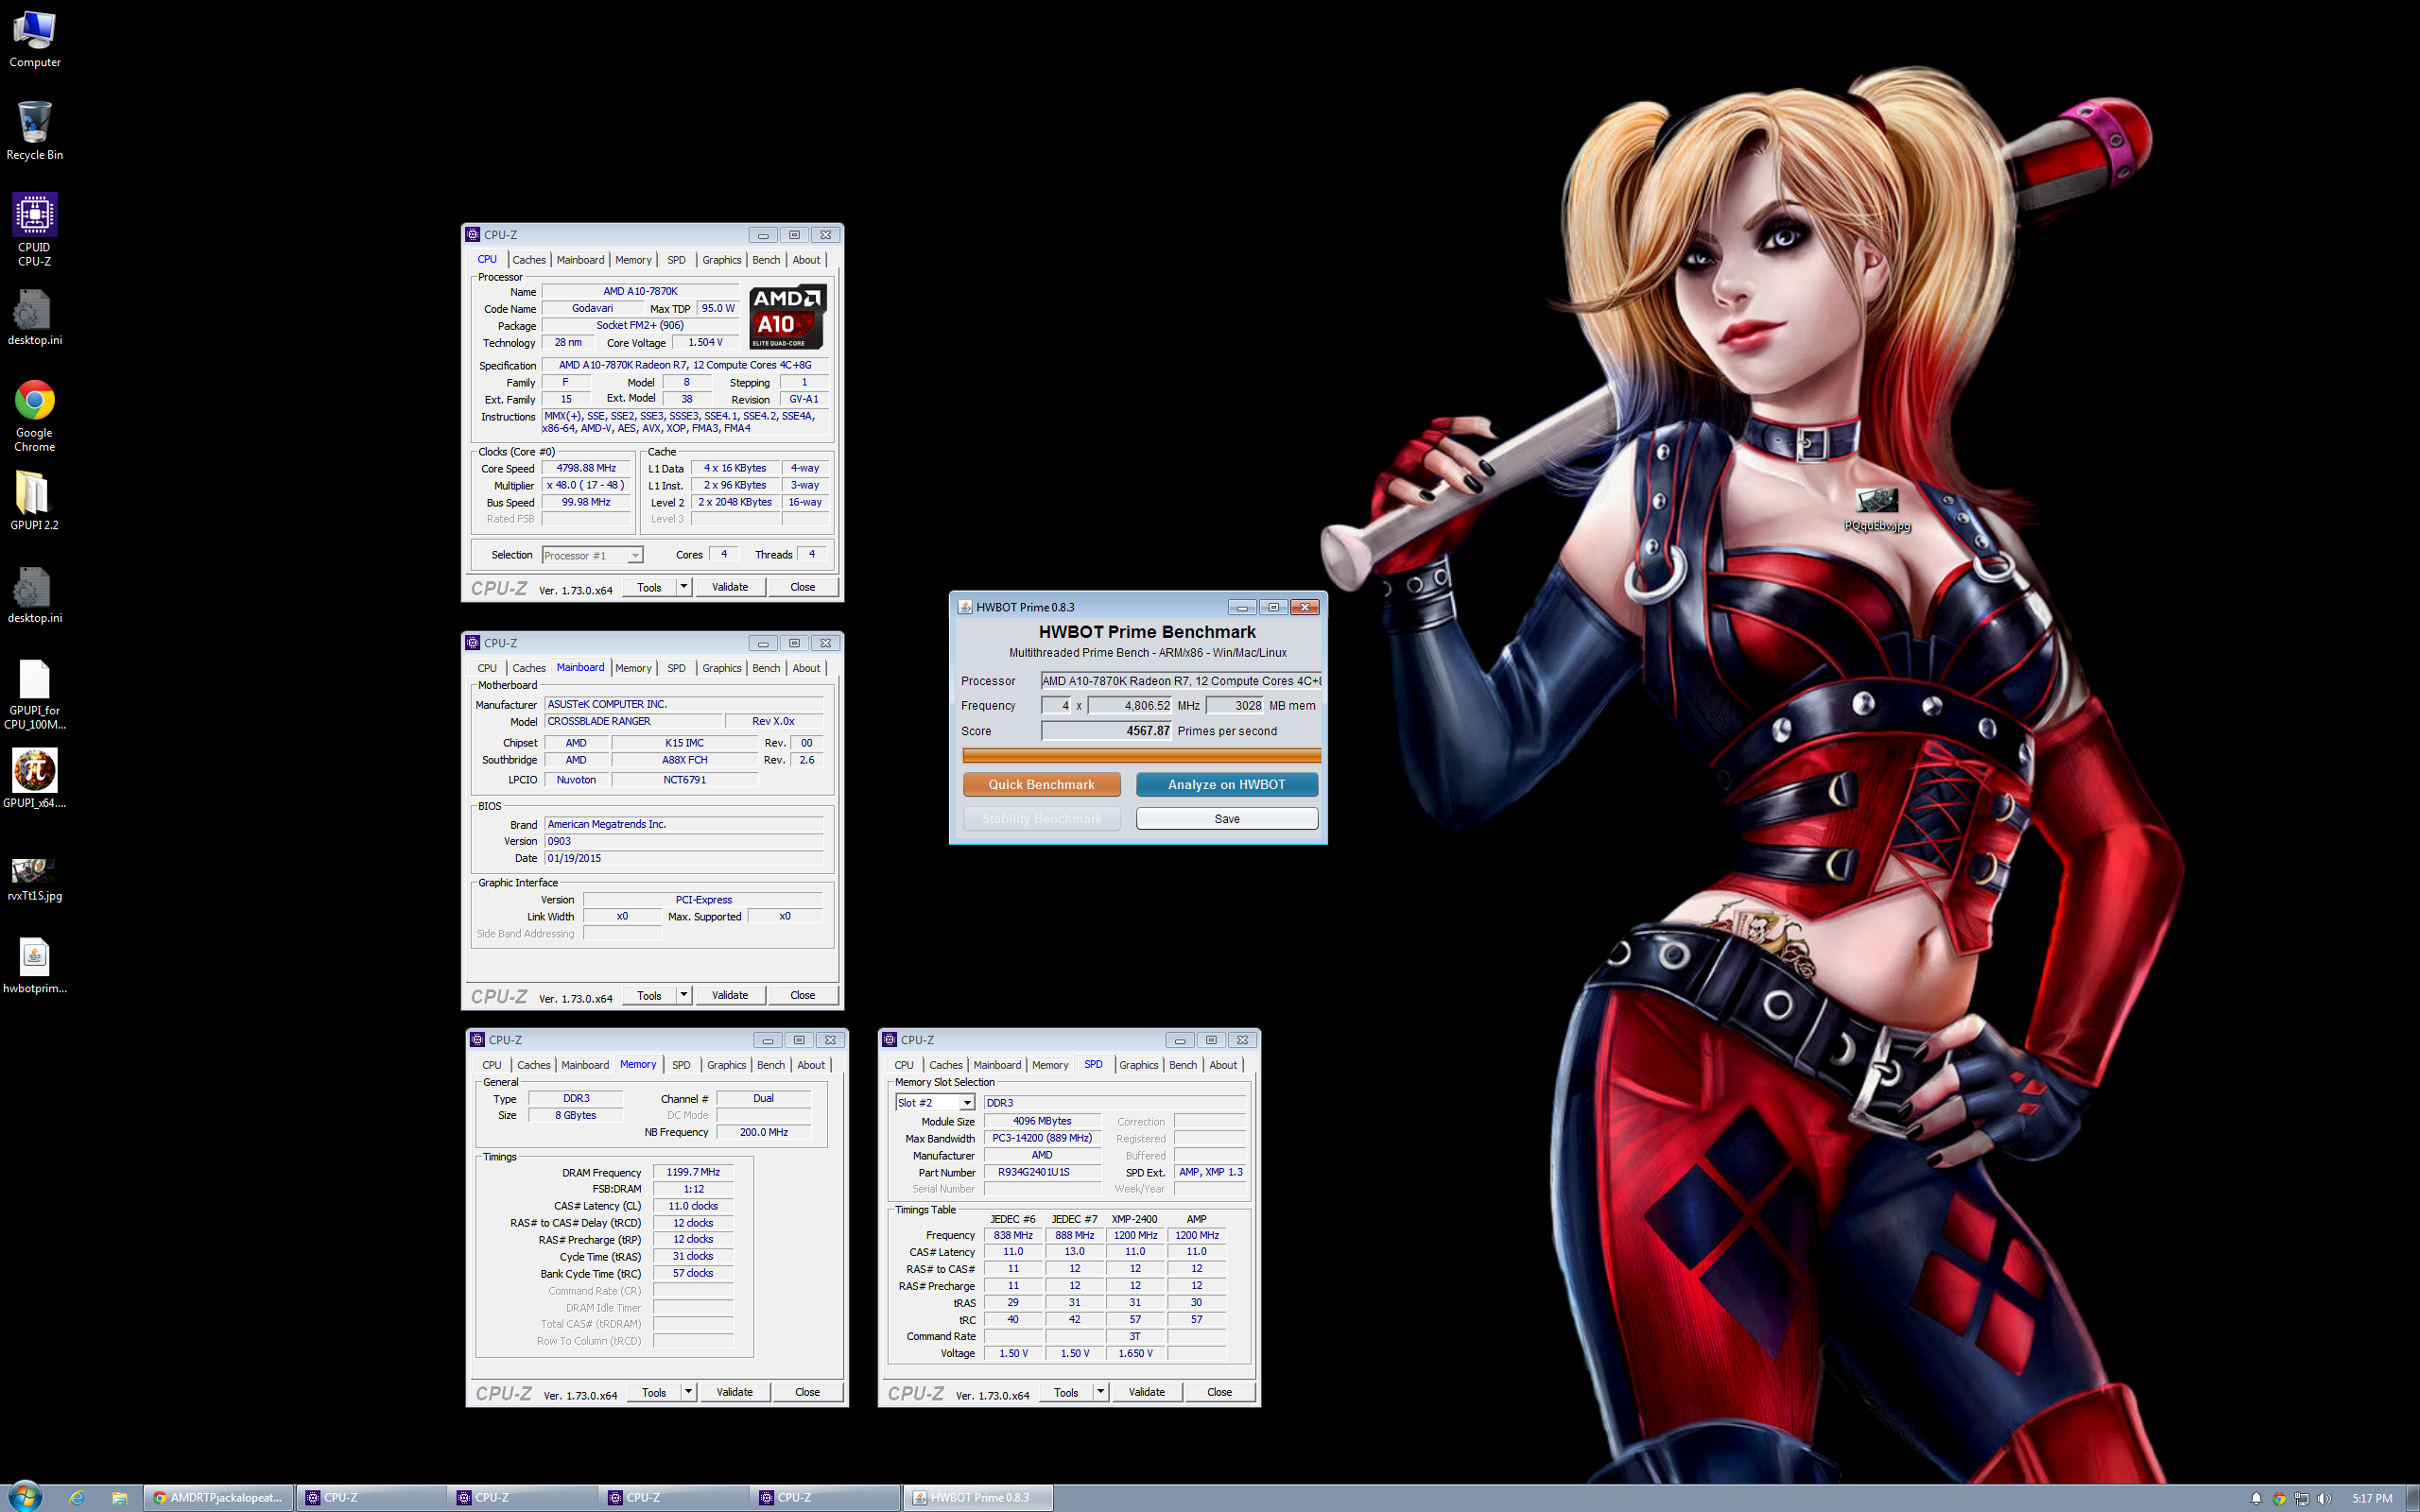The image size is (2420, 1512).
Task: Switch to the AMDRTPjackalopeat Chrome taskbar item
Action: pos(218,1498)
